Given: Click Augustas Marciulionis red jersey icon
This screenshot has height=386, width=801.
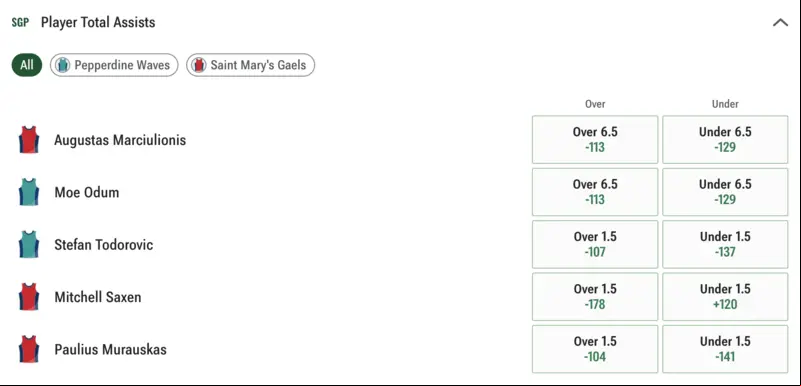Looking at the screenshot, I should point(29,140).
